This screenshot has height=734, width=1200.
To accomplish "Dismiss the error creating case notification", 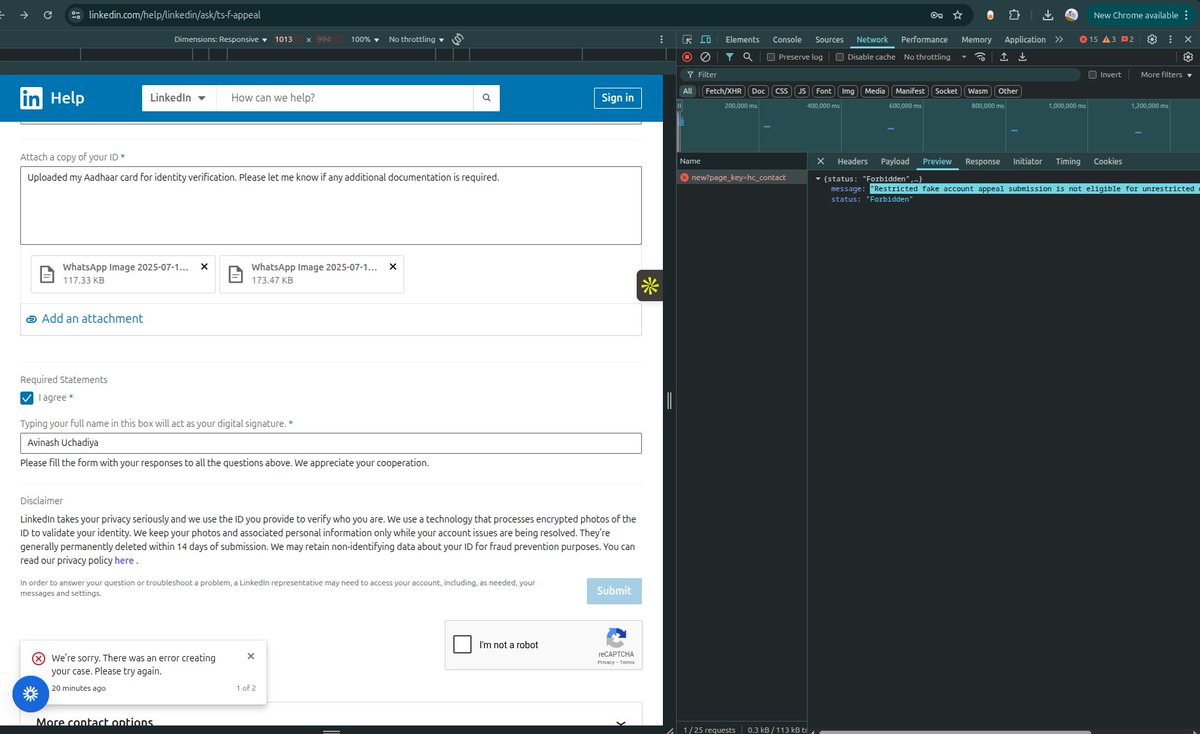I will click(250, 656).
